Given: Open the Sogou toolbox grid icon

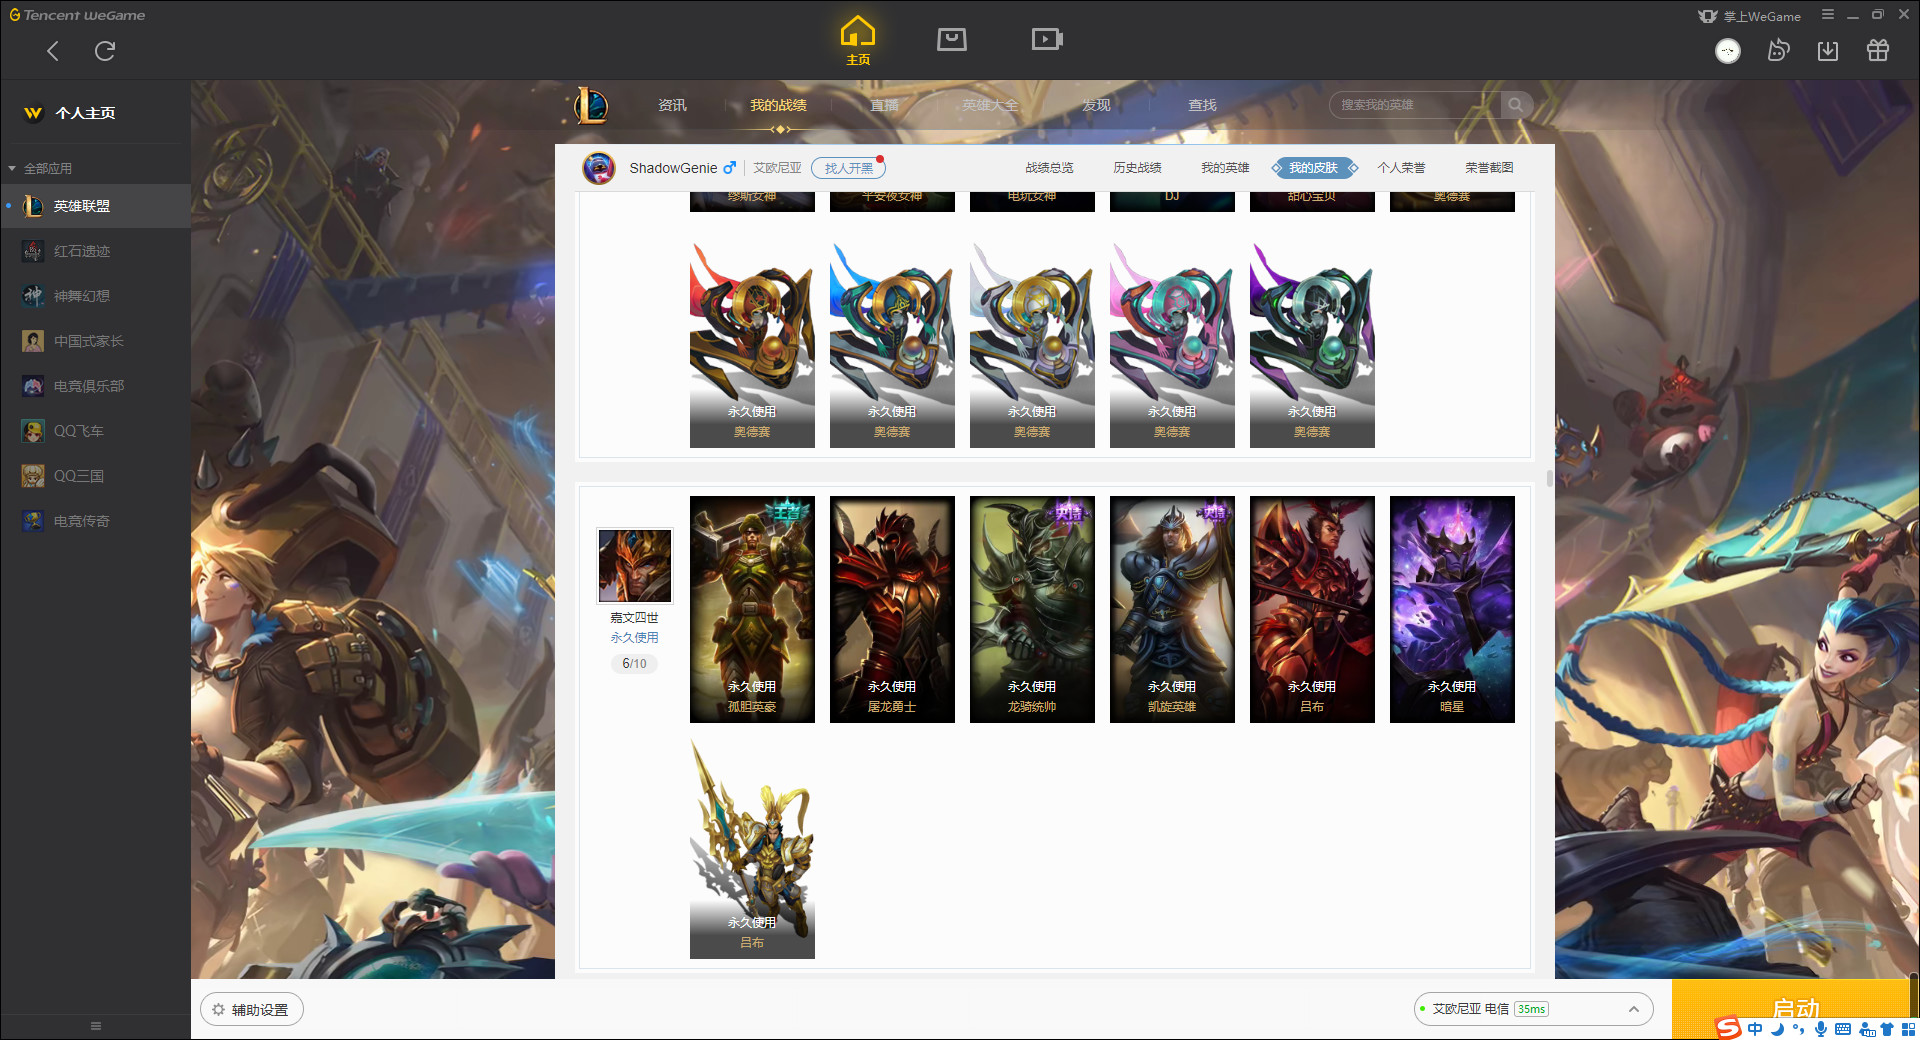Looking at the screenshot, I should click(1908, 1029).
